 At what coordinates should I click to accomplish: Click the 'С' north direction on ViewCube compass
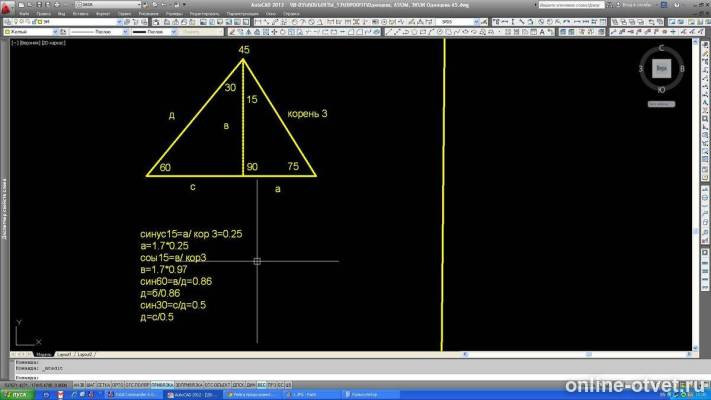point(661,48)
